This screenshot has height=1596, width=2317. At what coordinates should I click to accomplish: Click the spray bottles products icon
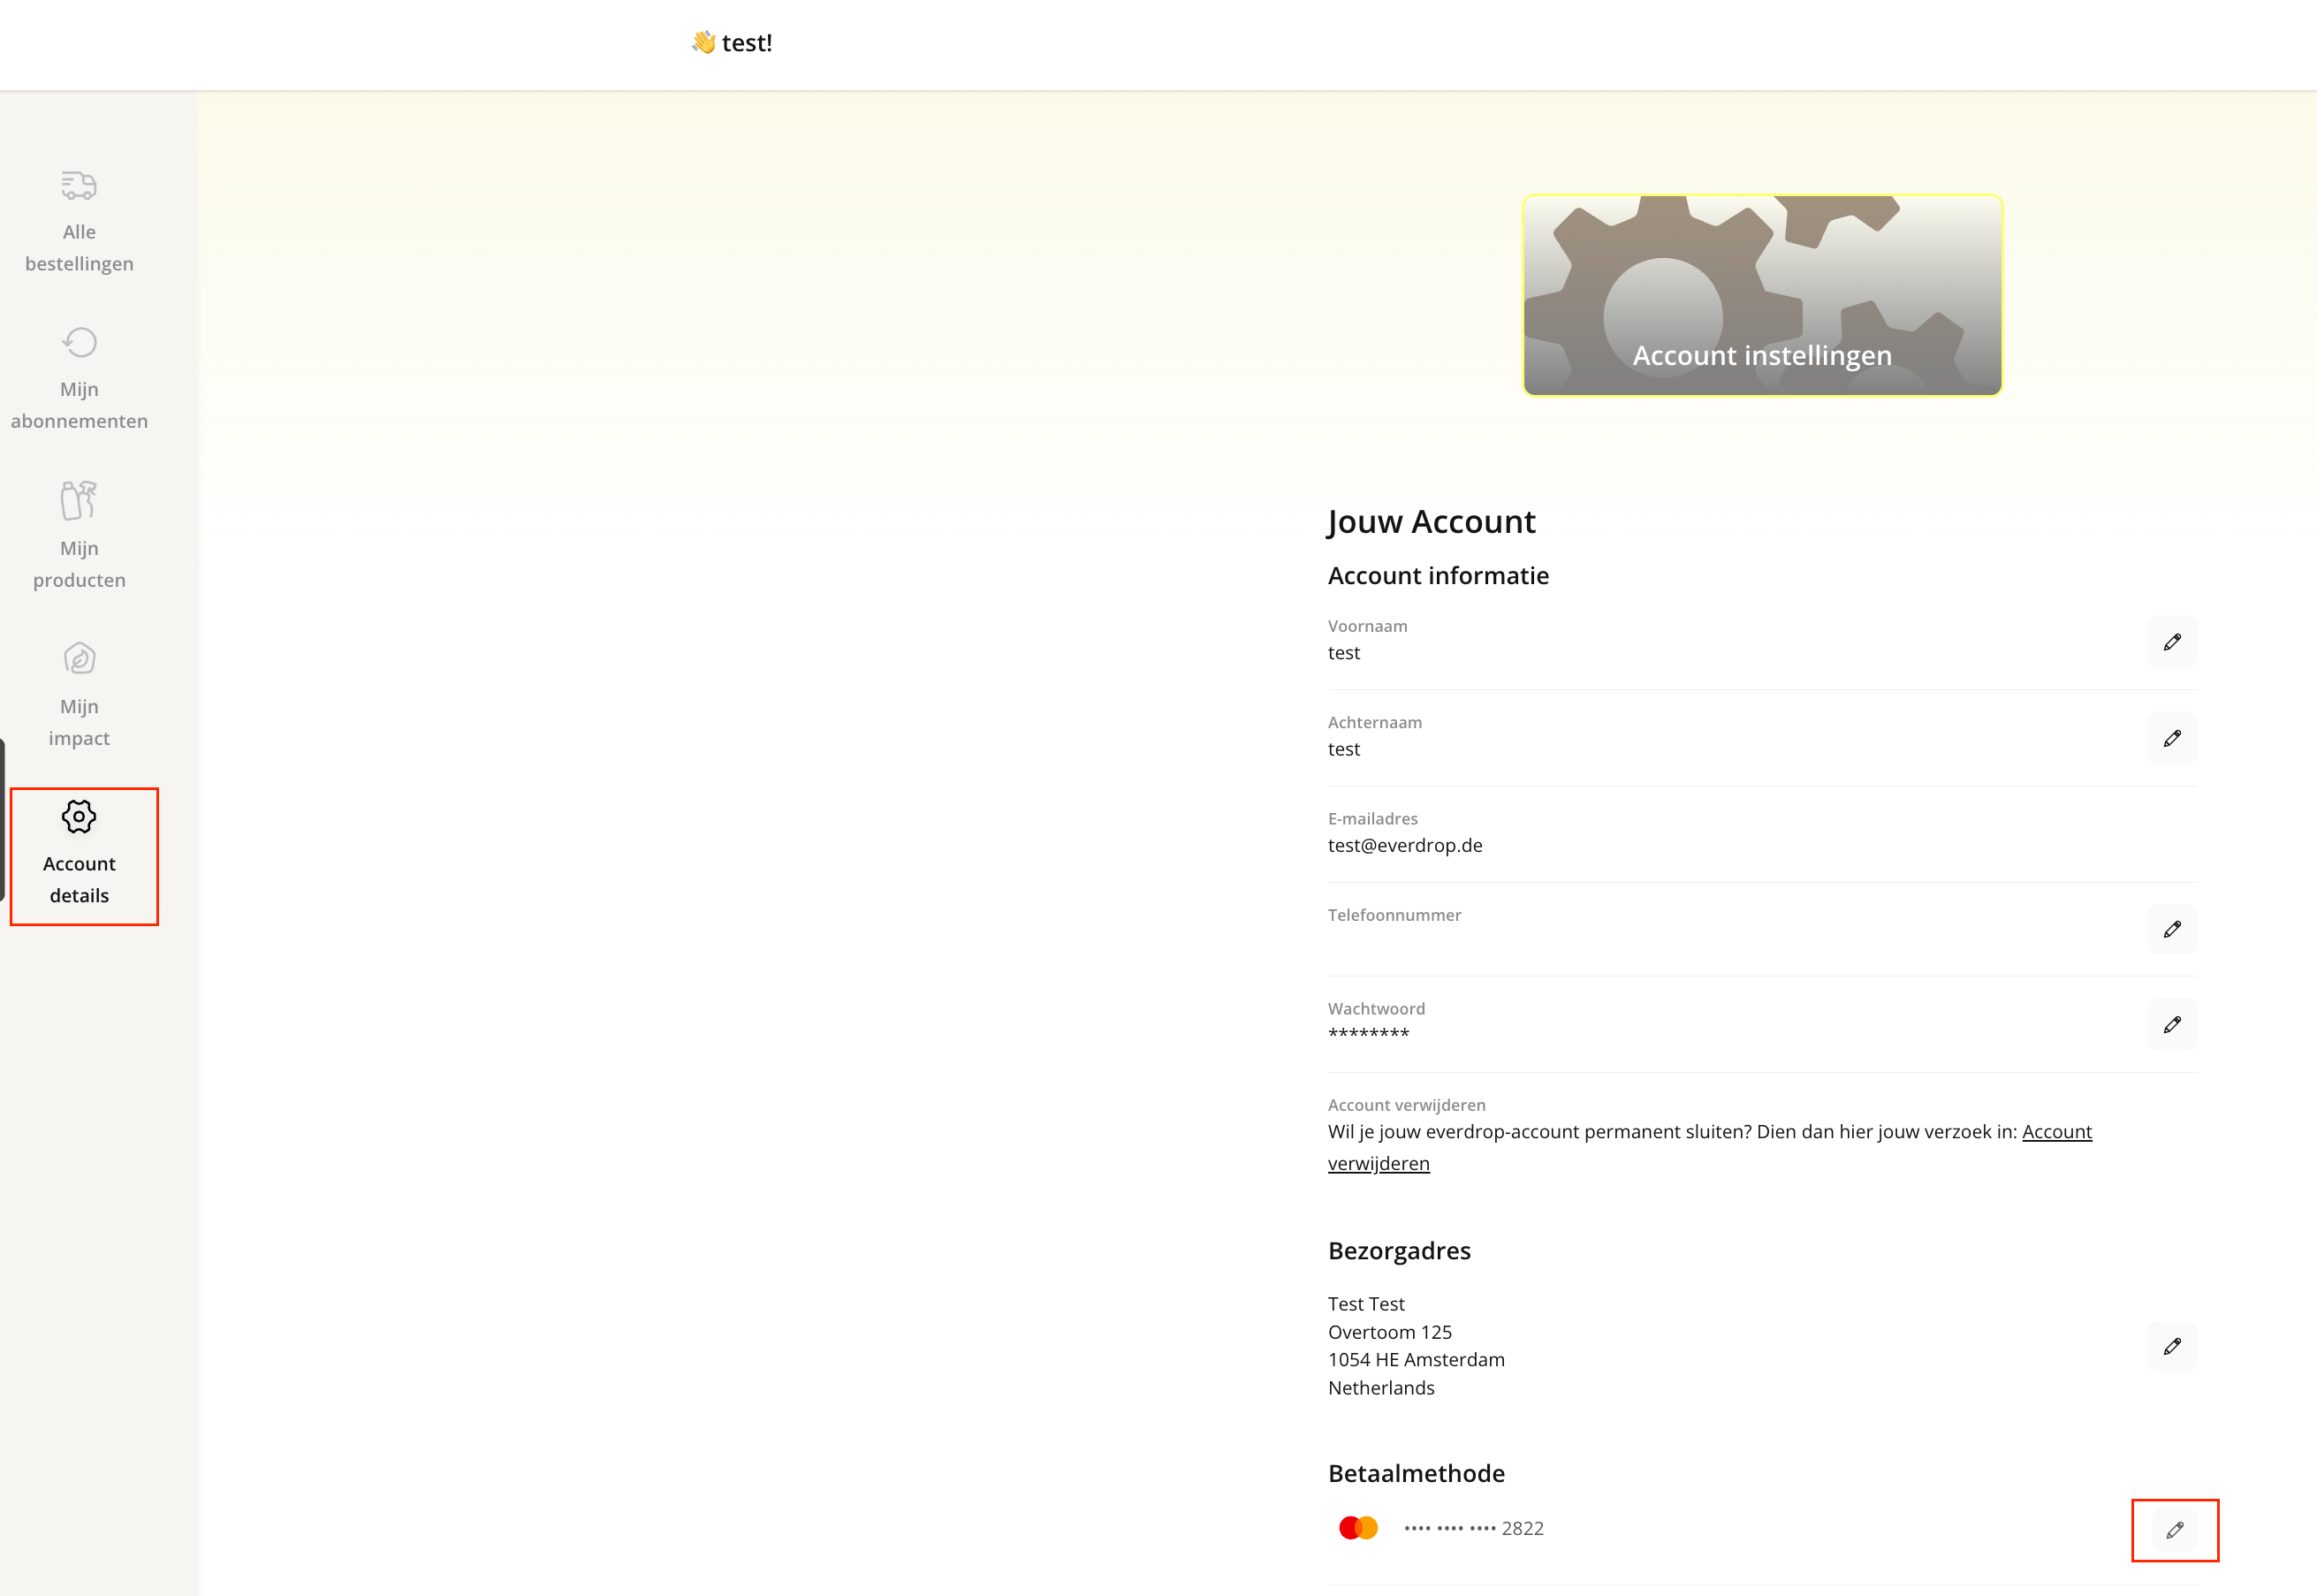pos(79,500)
